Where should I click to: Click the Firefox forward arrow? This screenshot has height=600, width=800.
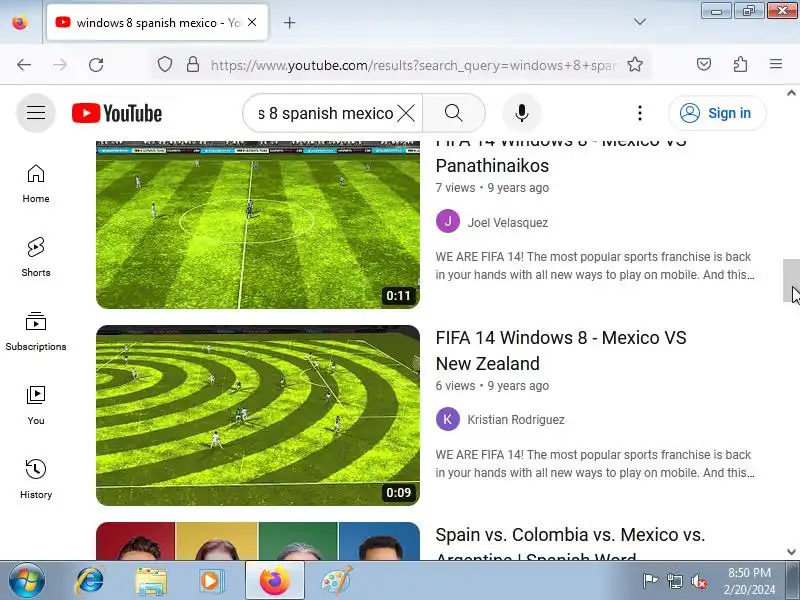(x=60, y=65)
